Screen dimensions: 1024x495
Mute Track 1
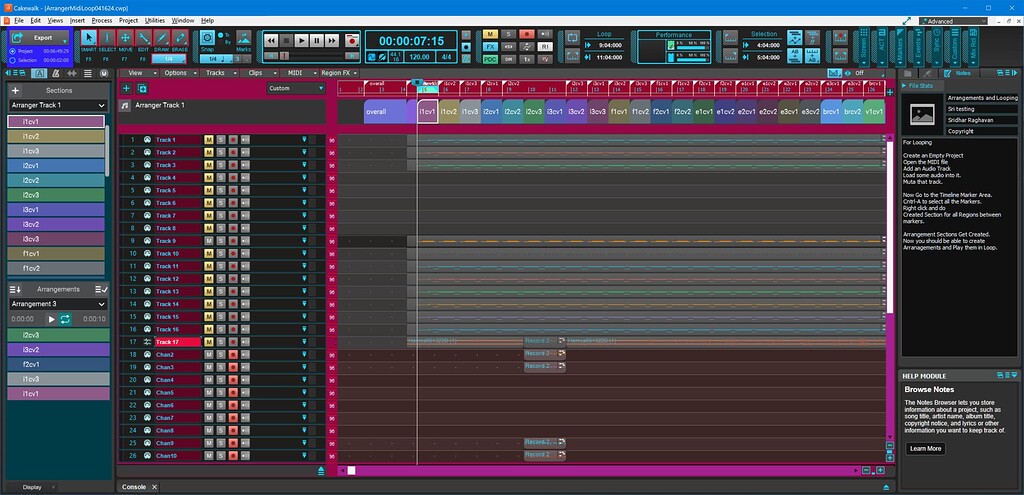pos(209,140)
